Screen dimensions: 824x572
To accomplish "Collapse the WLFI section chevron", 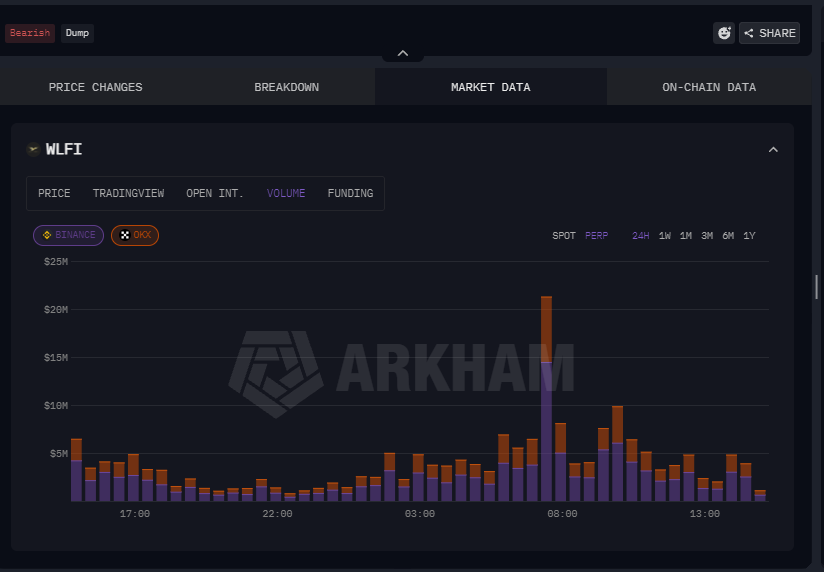I will tap(773, 150).
